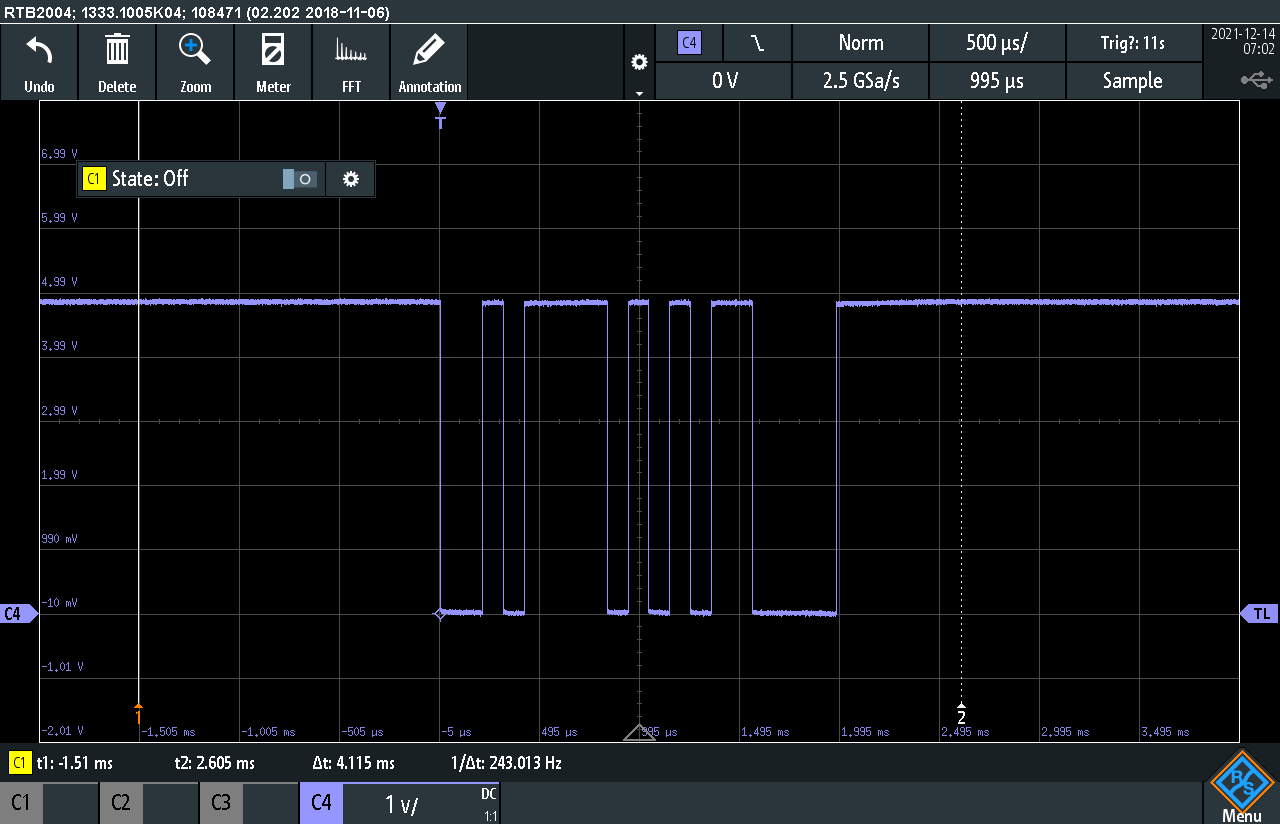Select trigger source C4 box
Screen dimensions: 1280x824
689,43
